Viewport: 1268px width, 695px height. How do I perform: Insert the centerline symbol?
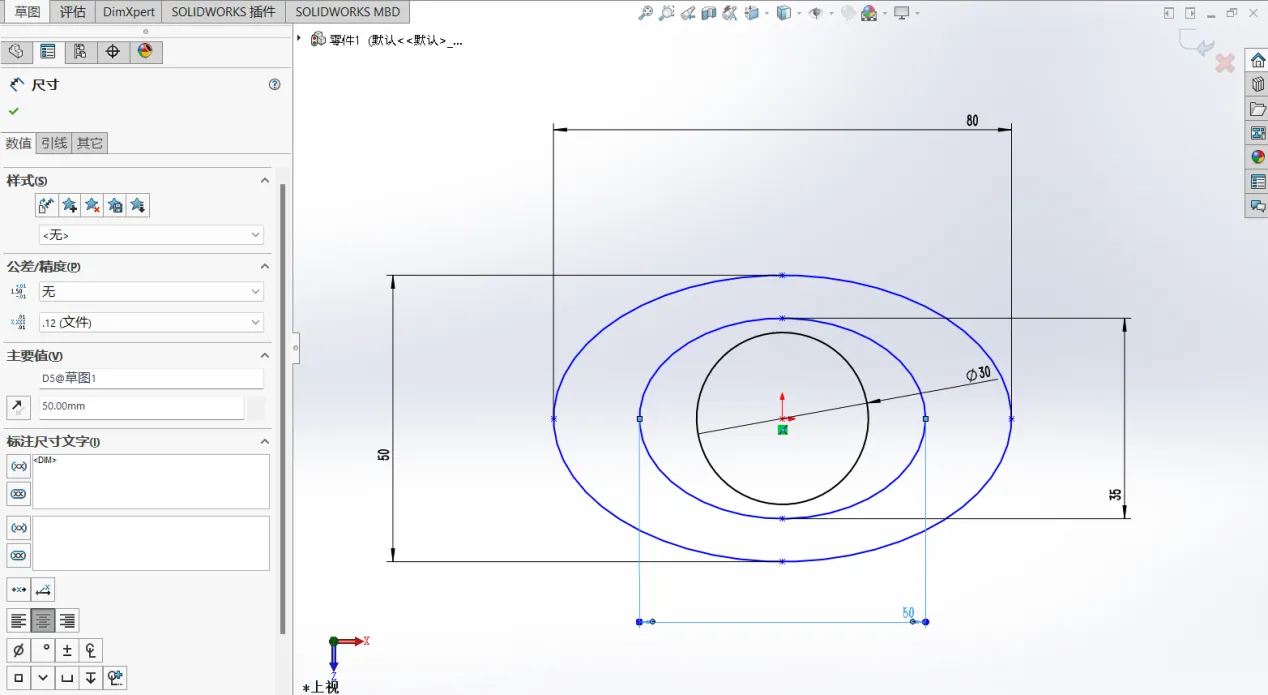pos(91,651)
